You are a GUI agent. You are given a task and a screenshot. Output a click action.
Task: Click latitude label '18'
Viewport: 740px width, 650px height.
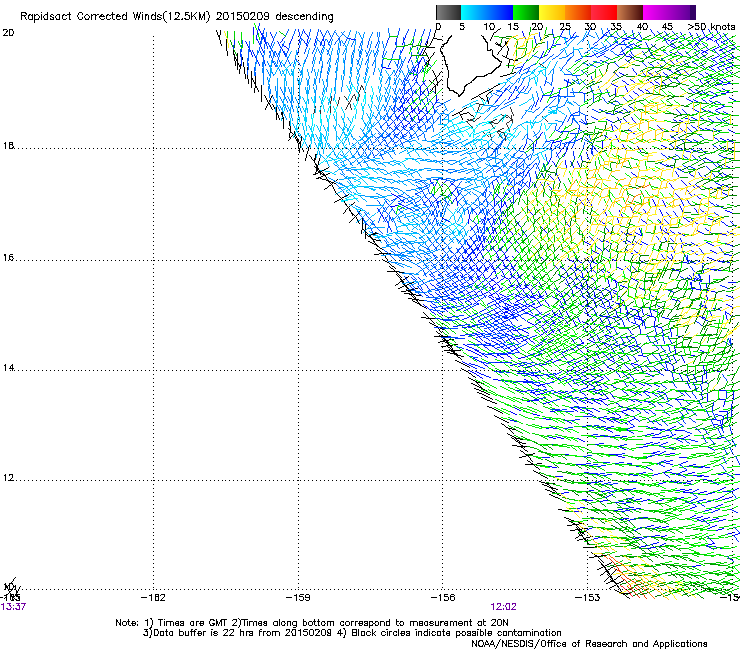[x=8, y=146]
